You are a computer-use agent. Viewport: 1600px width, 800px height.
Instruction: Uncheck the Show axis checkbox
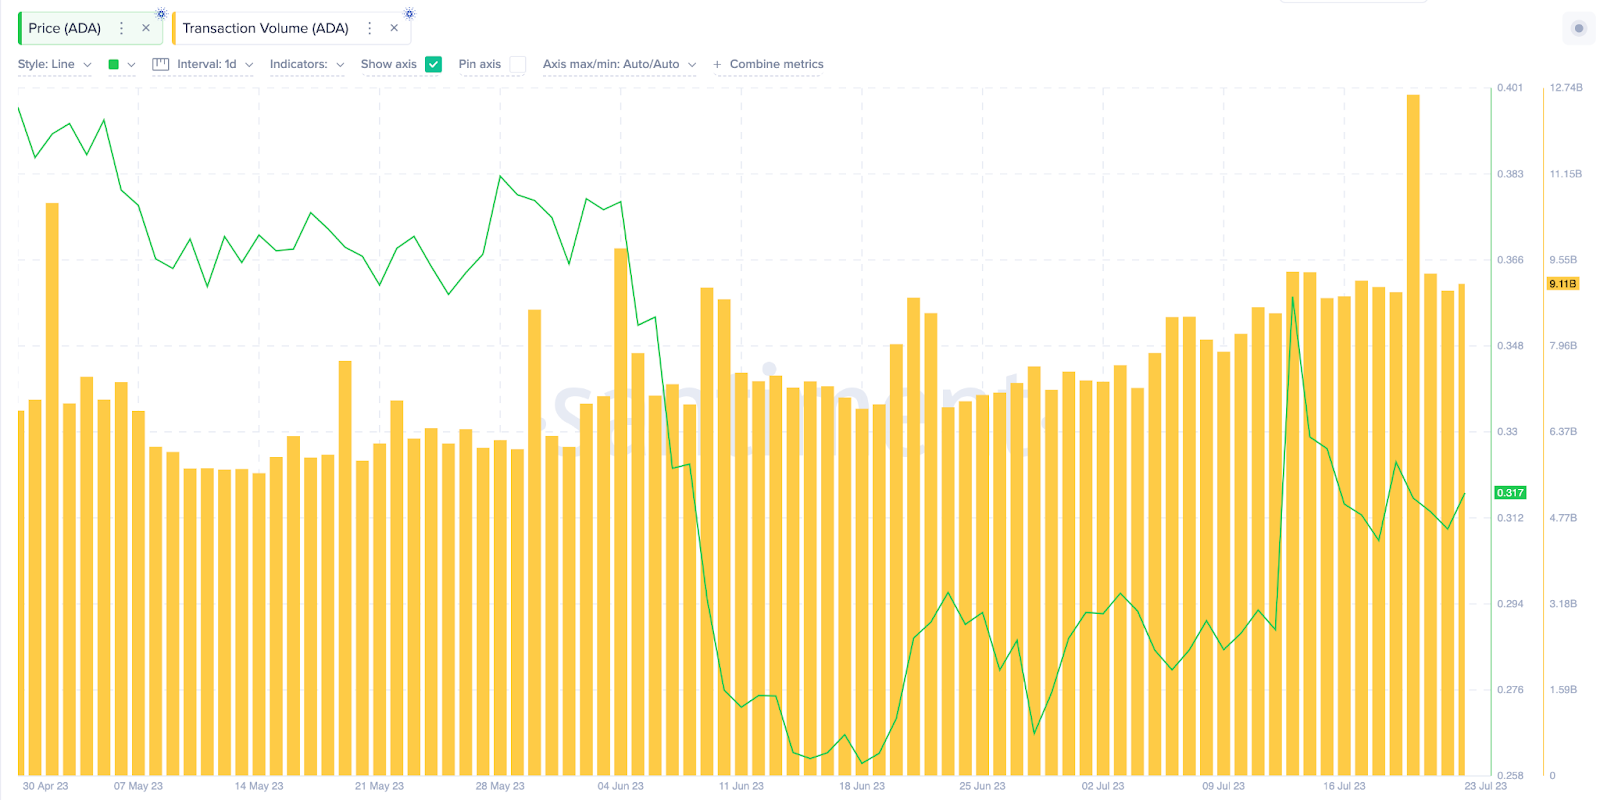pyautogui.click(x=434, y=64)
